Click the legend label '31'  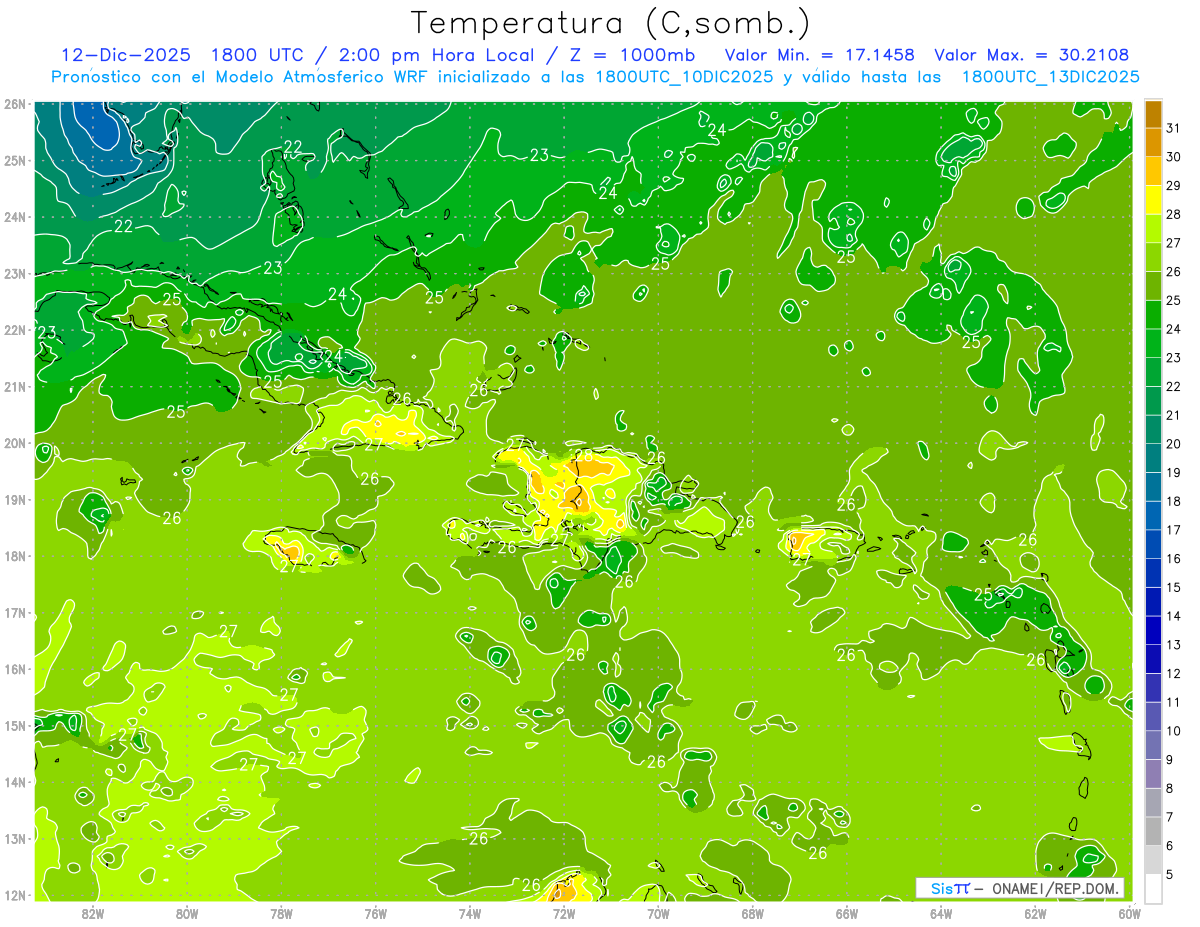(1174, 128)
